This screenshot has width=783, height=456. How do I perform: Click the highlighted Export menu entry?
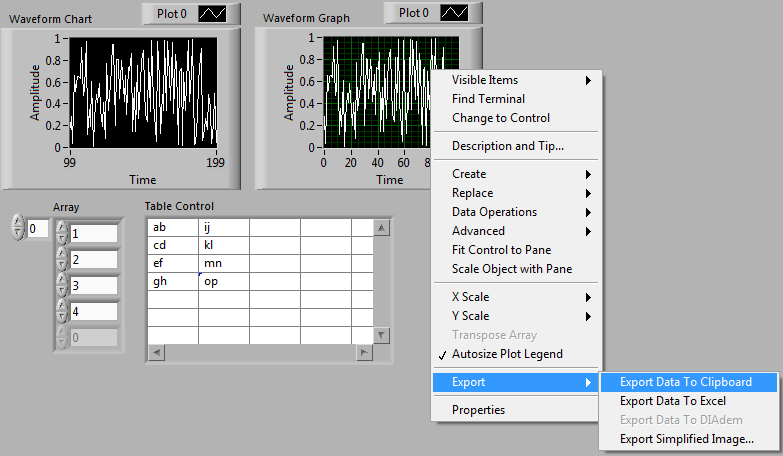[516, 382]
